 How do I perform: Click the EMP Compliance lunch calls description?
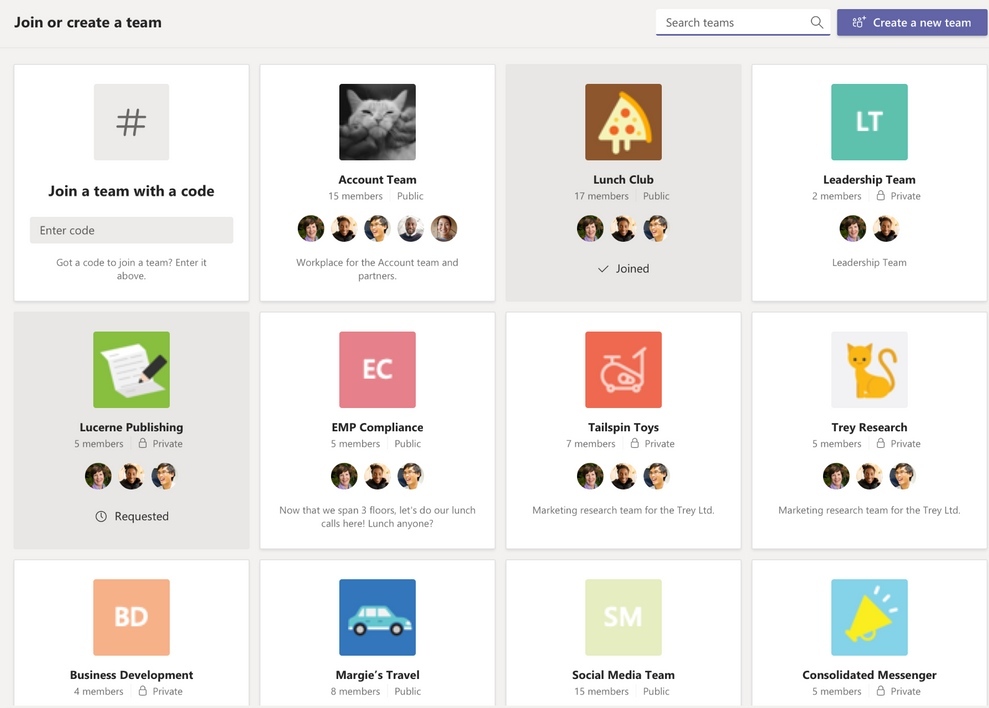(377, 517)
